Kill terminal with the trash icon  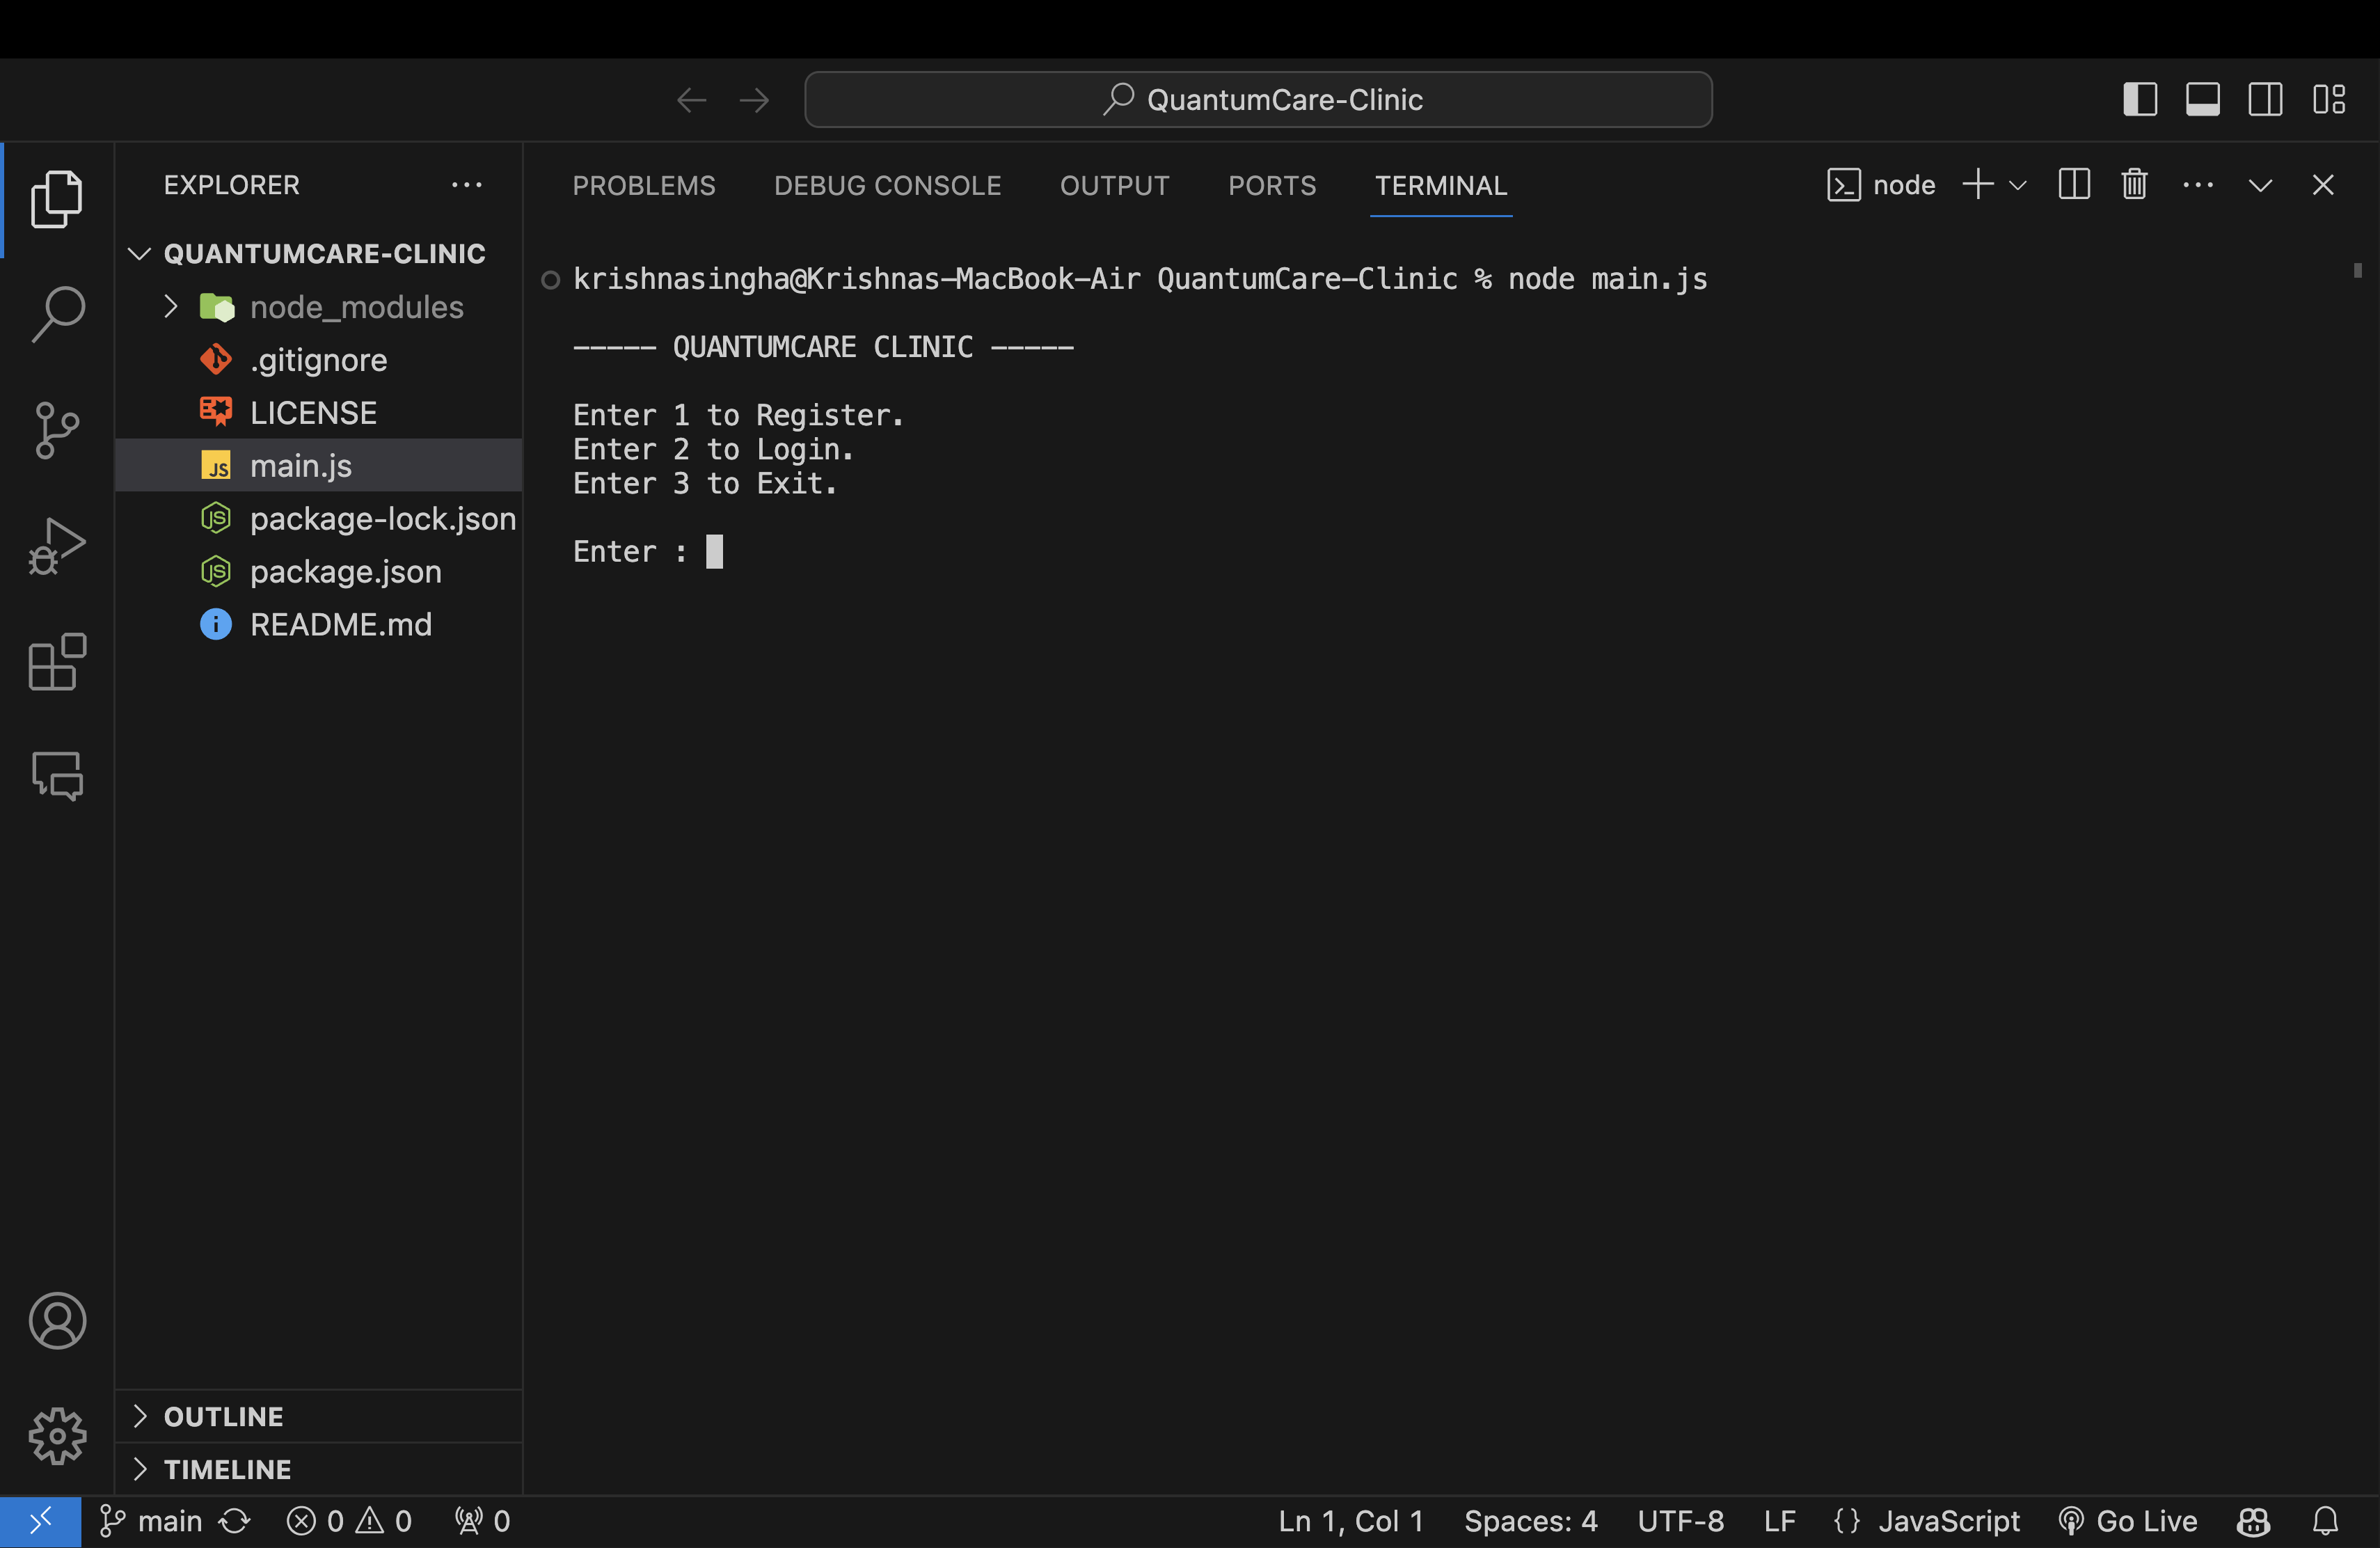(2134, 185)
